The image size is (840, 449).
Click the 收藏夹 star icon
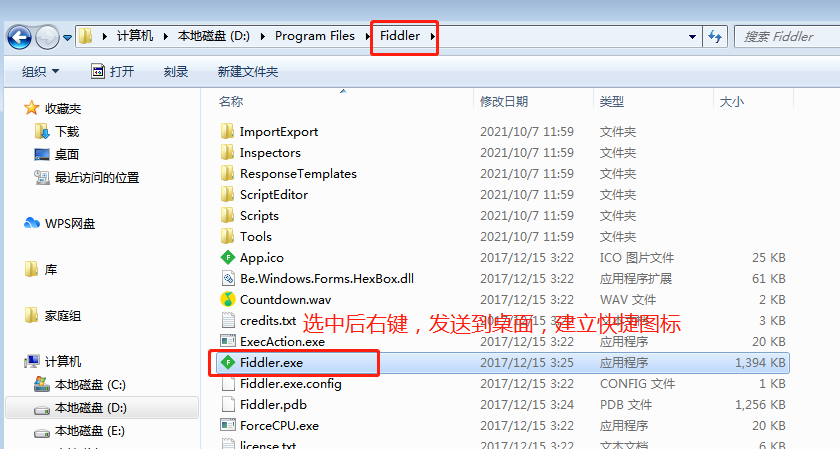click(x=32, y=108)
